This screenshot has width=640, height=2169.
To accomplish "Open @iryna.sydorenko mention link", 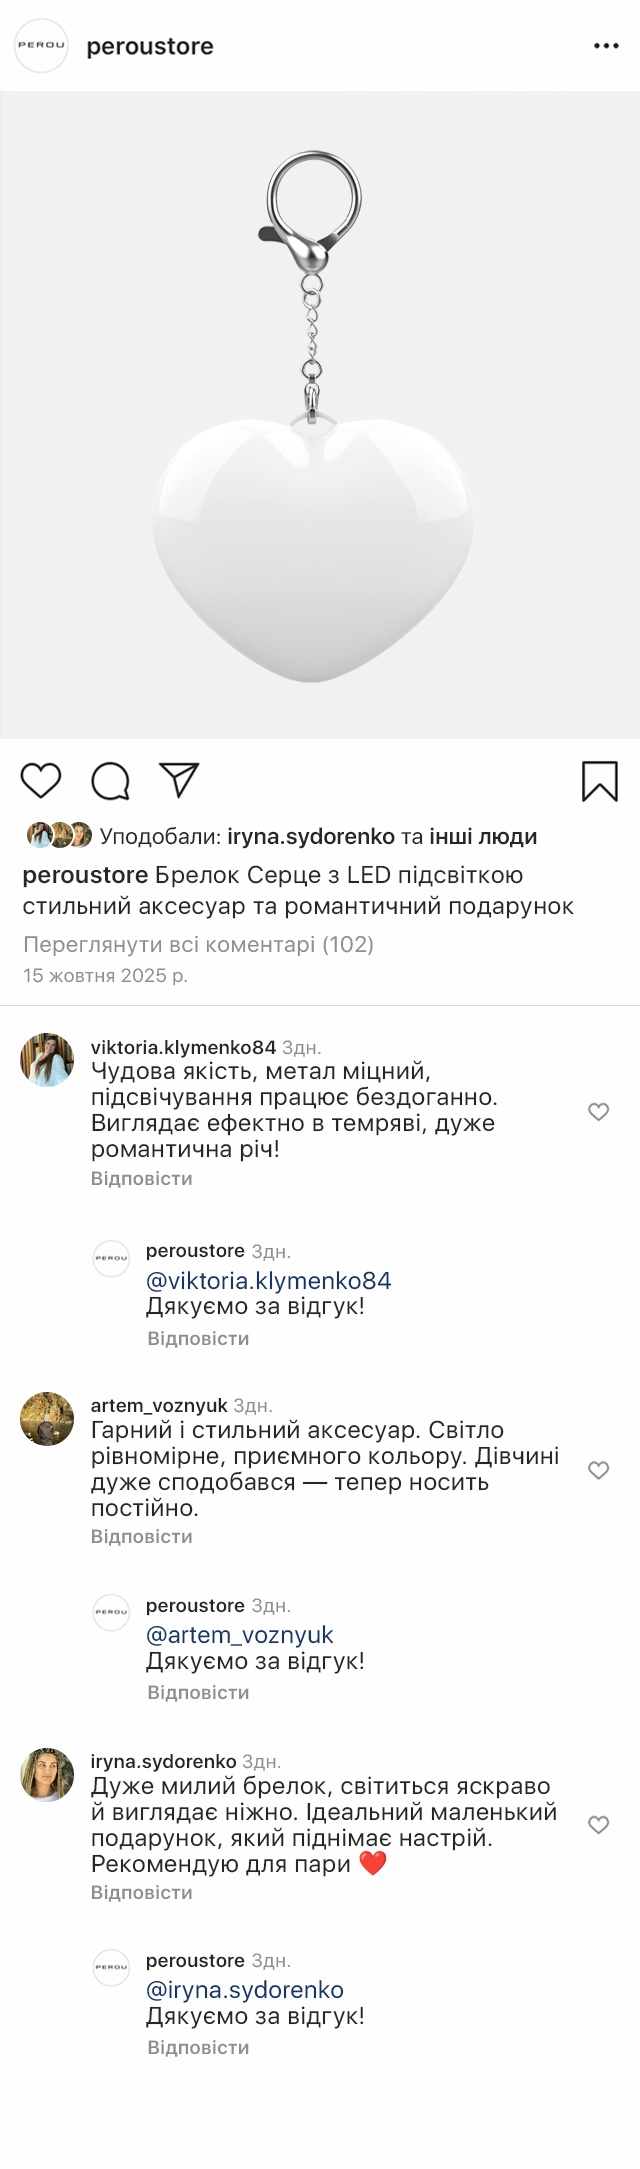I will (x=244, y=1990).
